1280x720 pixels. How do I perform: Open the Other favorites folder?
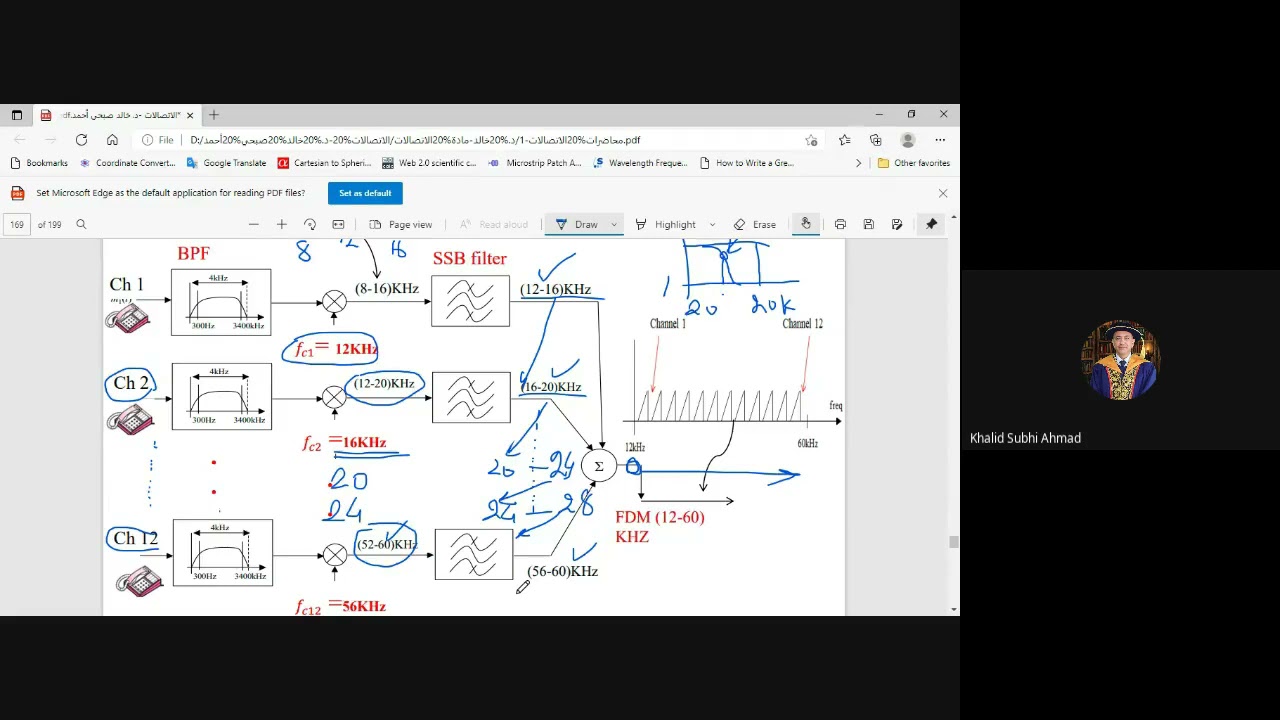[914, 163]
